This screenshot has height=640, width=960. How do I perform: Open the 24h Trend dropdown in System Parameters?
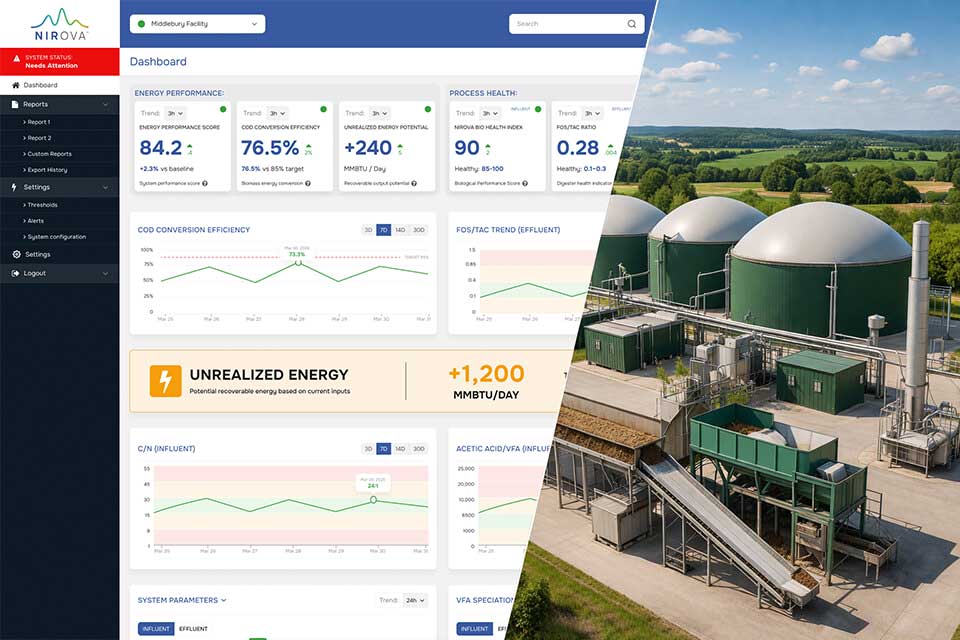(415, 600)
